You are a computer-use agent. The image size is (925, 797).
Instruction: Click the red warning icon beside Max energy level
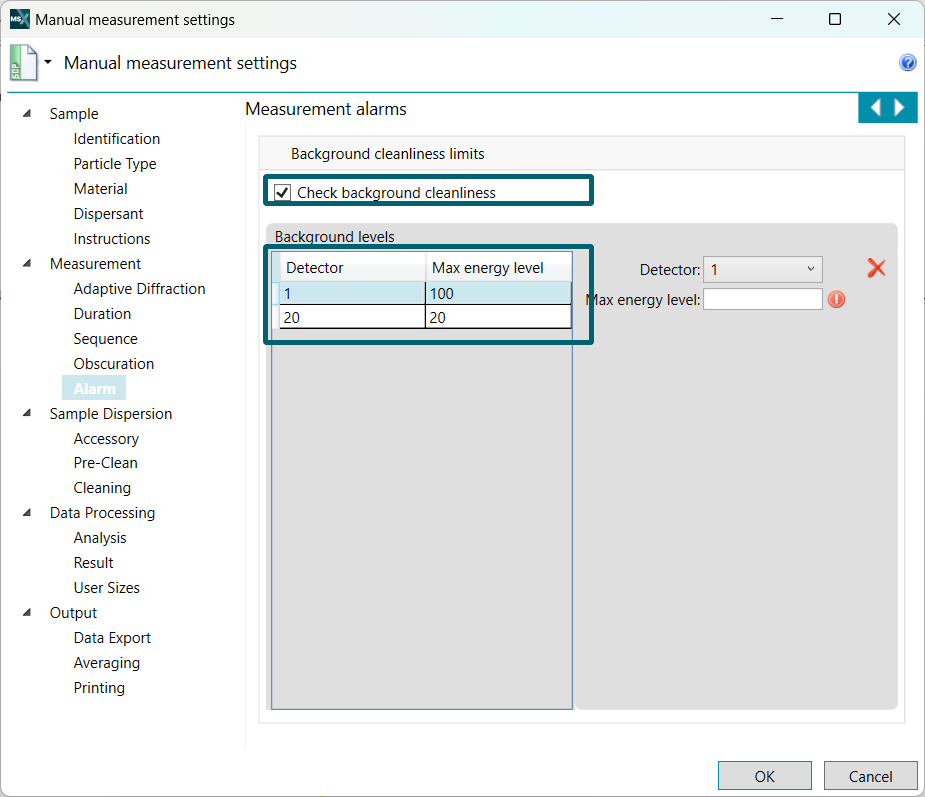[836, 299]
